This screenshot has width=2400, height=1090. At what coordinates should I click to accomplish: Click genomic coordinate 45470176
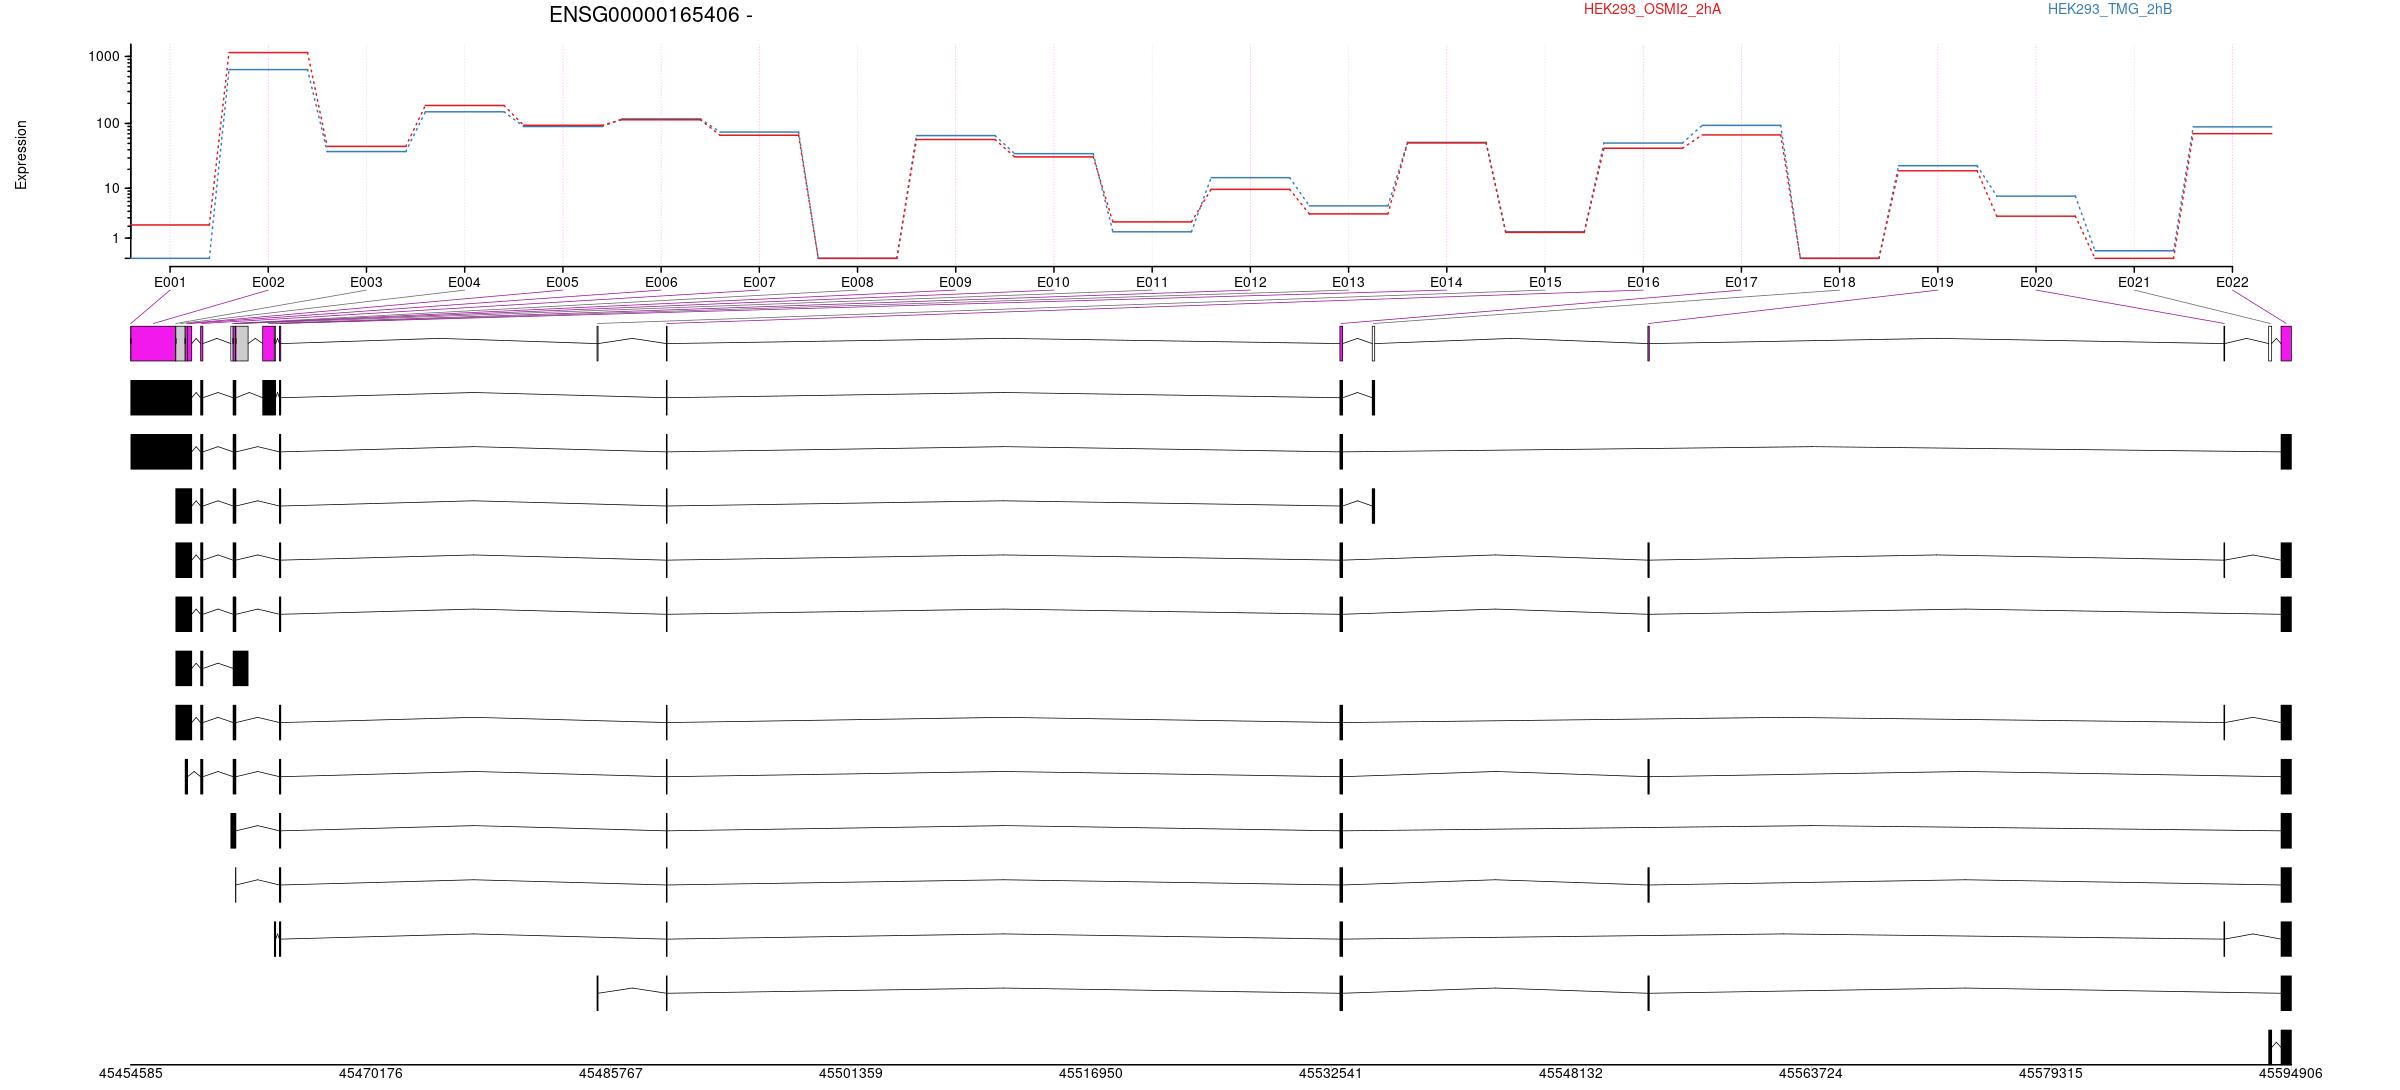coord(370,1074)
